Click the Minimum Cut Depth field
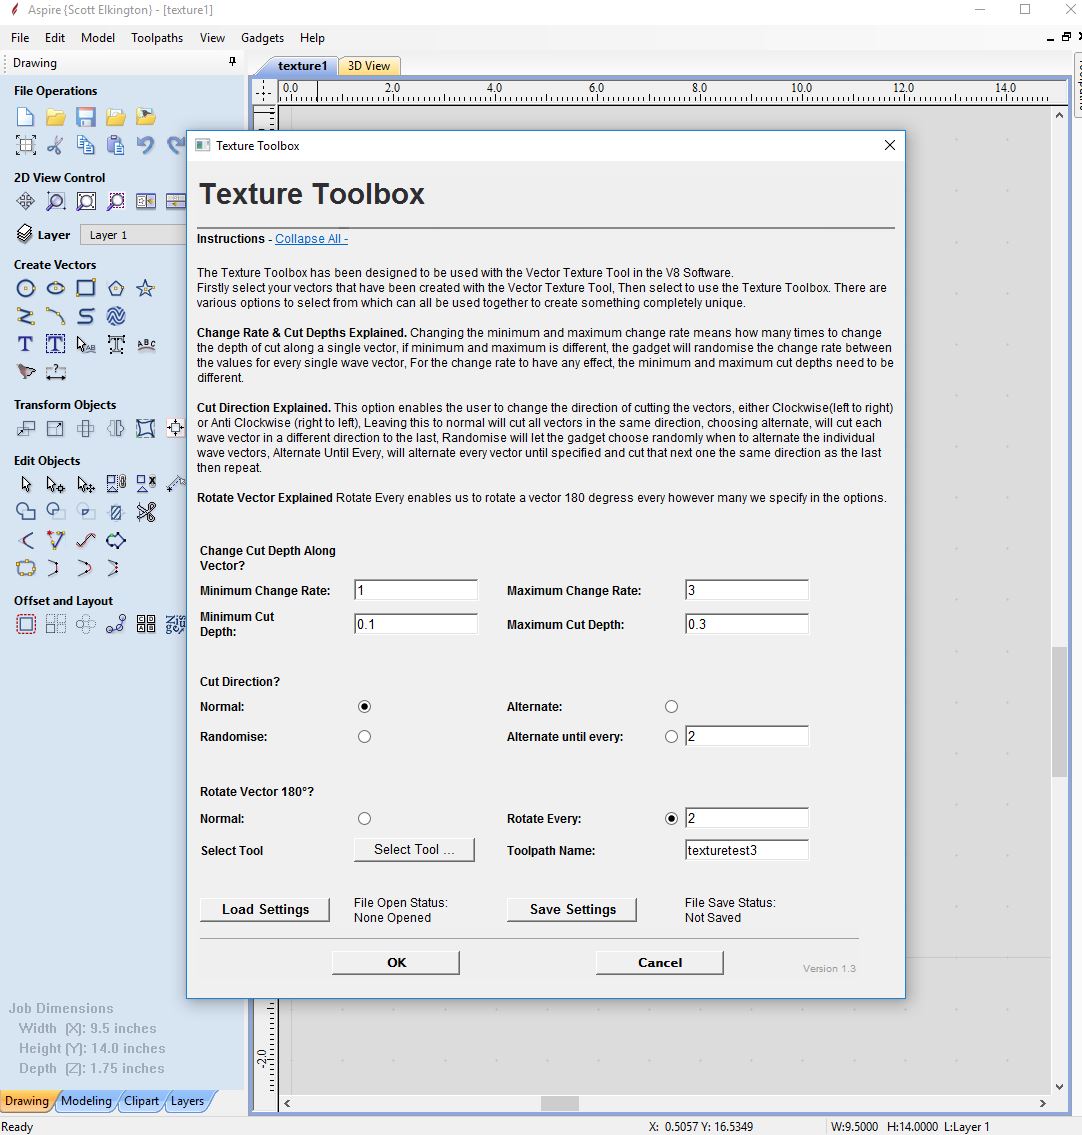 [x=415, y=624]
